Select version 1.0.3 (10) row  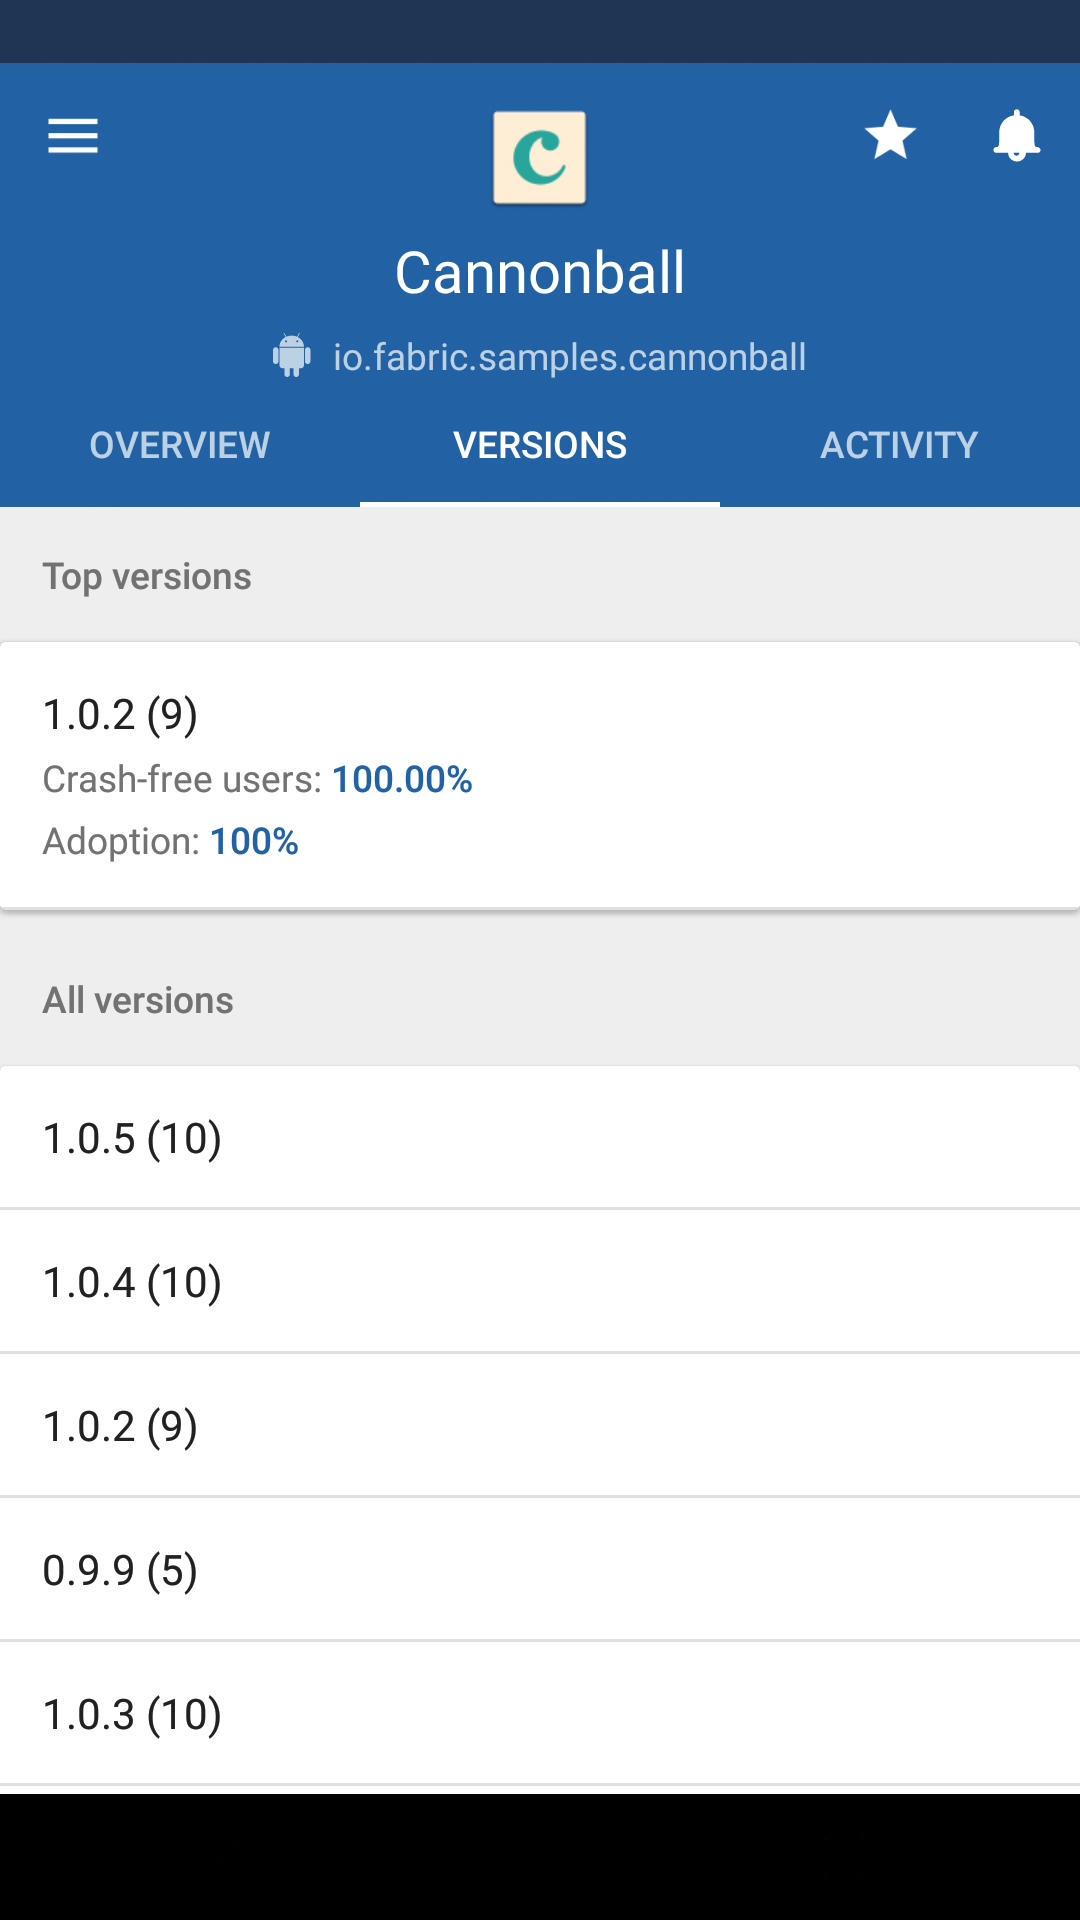[540, 1714]
